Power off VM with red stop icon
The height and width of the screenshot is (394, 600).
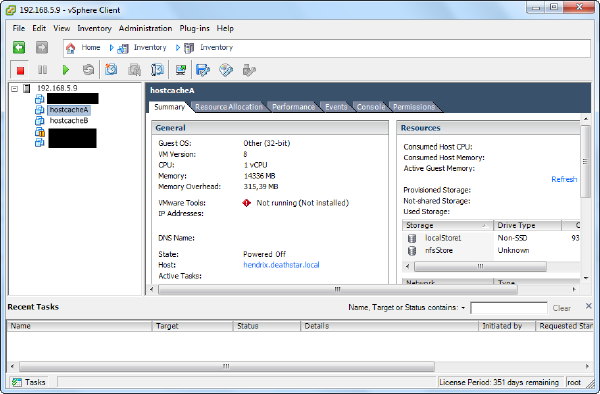tap(20, 70)
